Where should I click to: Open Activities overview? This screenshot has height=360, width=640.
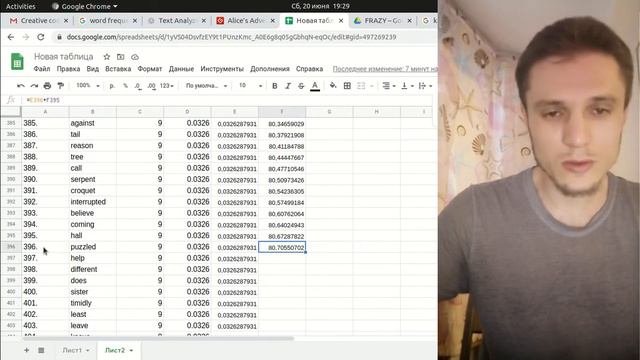(x=21, y=6)
